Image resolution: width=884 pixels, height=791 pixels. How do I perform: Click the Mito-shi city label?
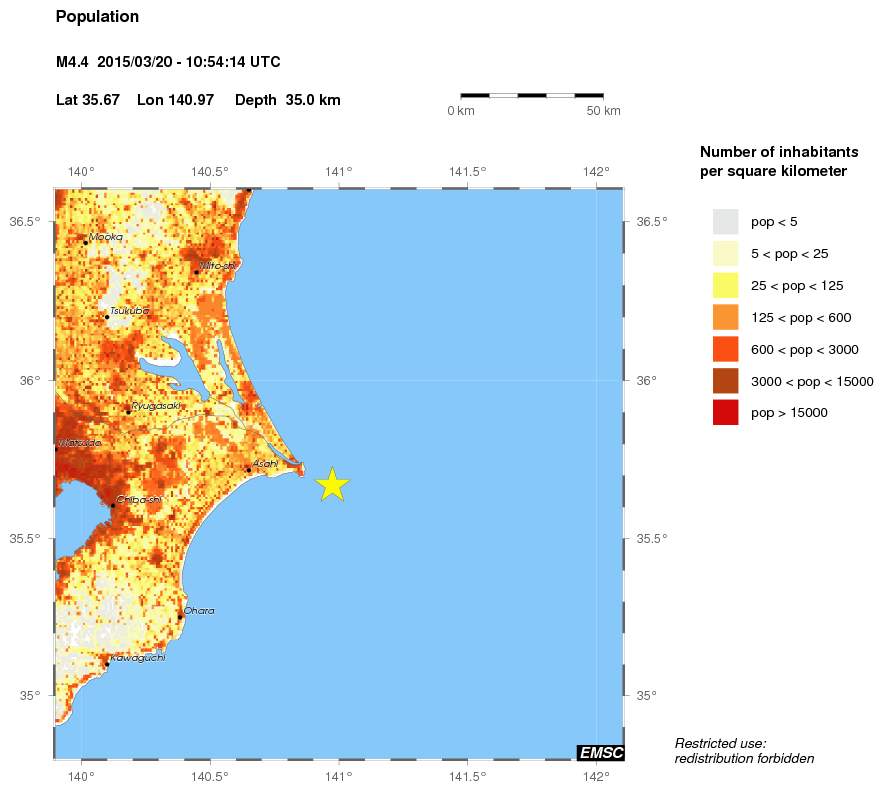(217, 265)
